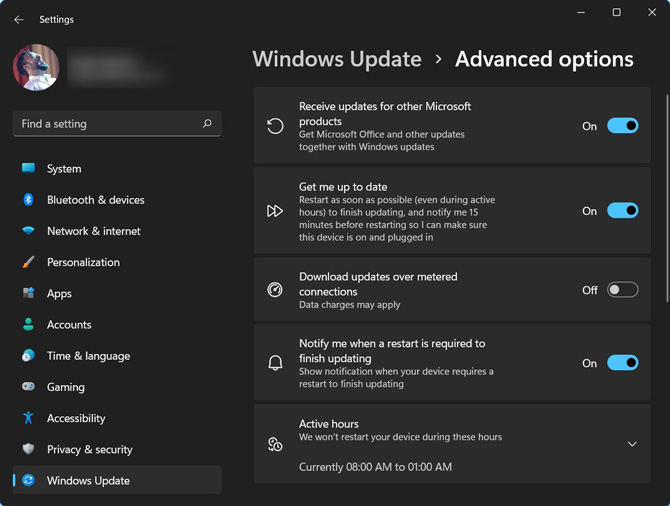Click the user profile picture
This screenshot has width=670, height=506.
[x=36, y=68]
